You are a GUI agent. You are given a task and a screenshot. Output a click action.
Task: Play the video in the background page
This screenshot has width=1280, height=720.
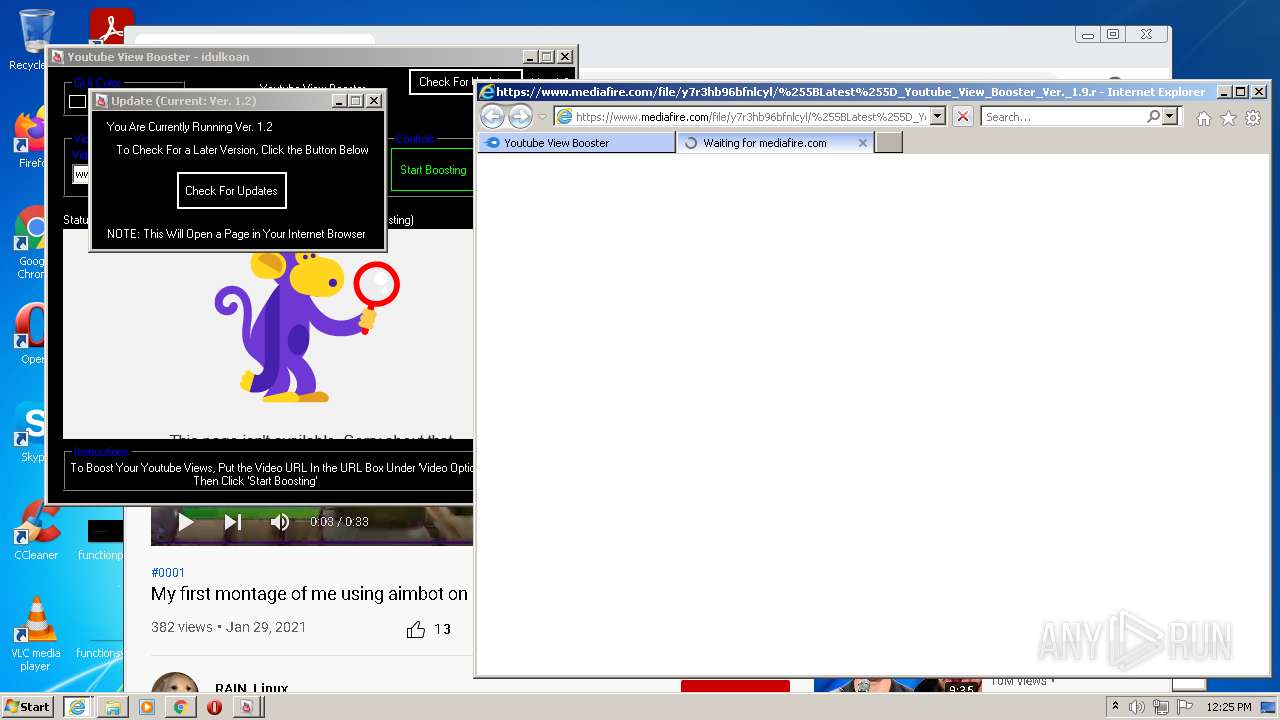185,521
